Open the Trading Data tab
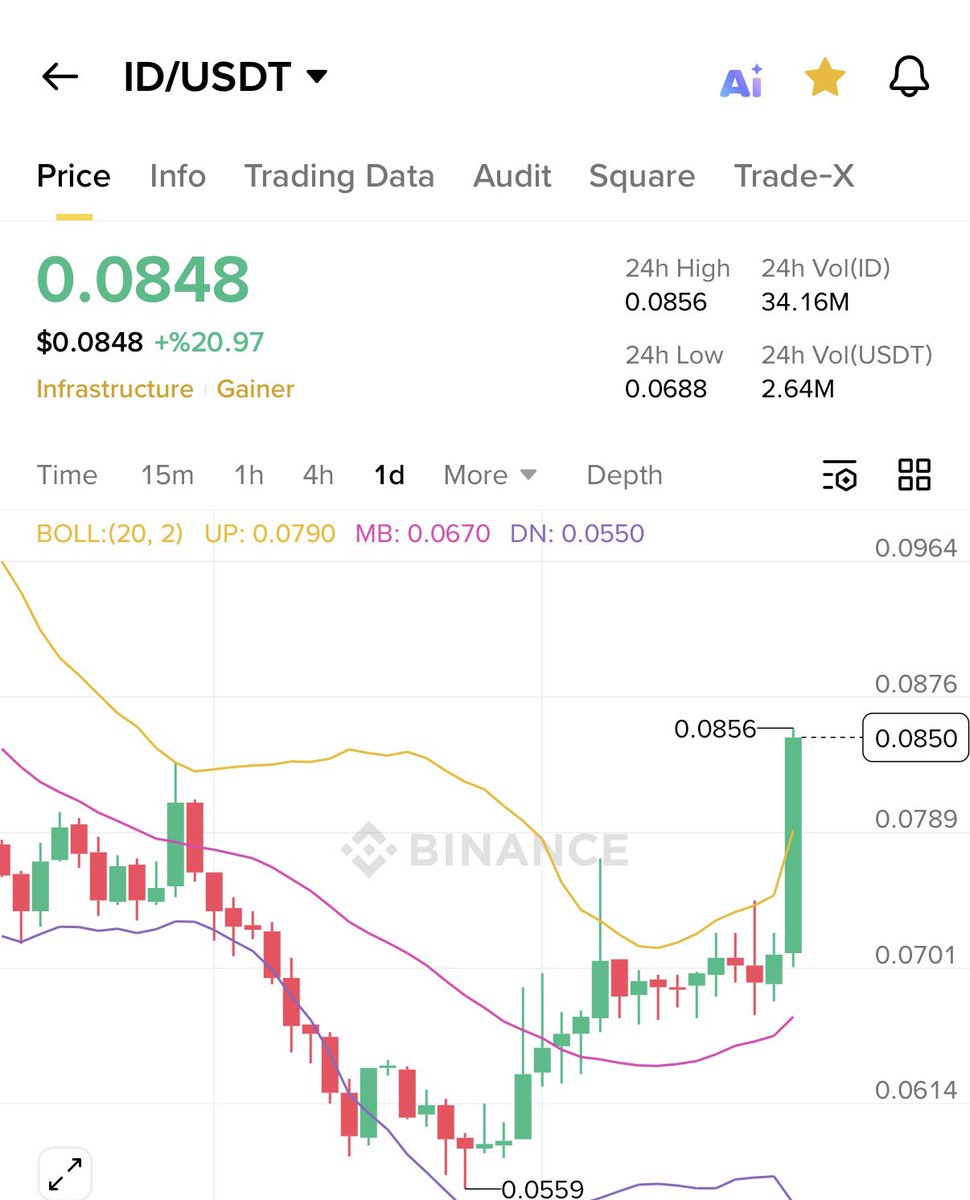The width and height of the screenshot is (970, 1200). 340,177
